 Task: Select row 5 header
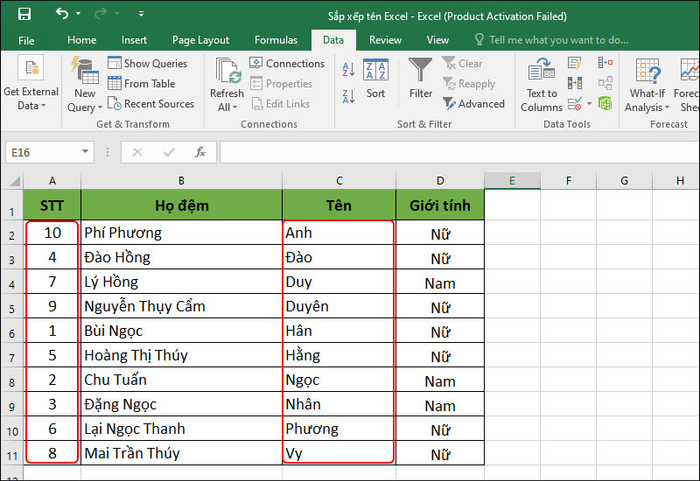tap(12, 306)
